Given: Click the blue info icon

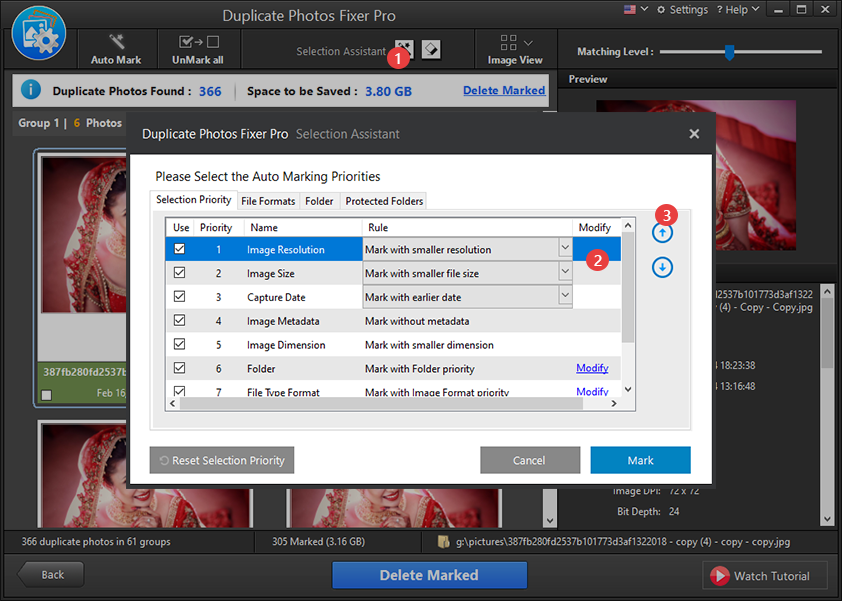Looking at the screenshot, I should coord(31,90).
